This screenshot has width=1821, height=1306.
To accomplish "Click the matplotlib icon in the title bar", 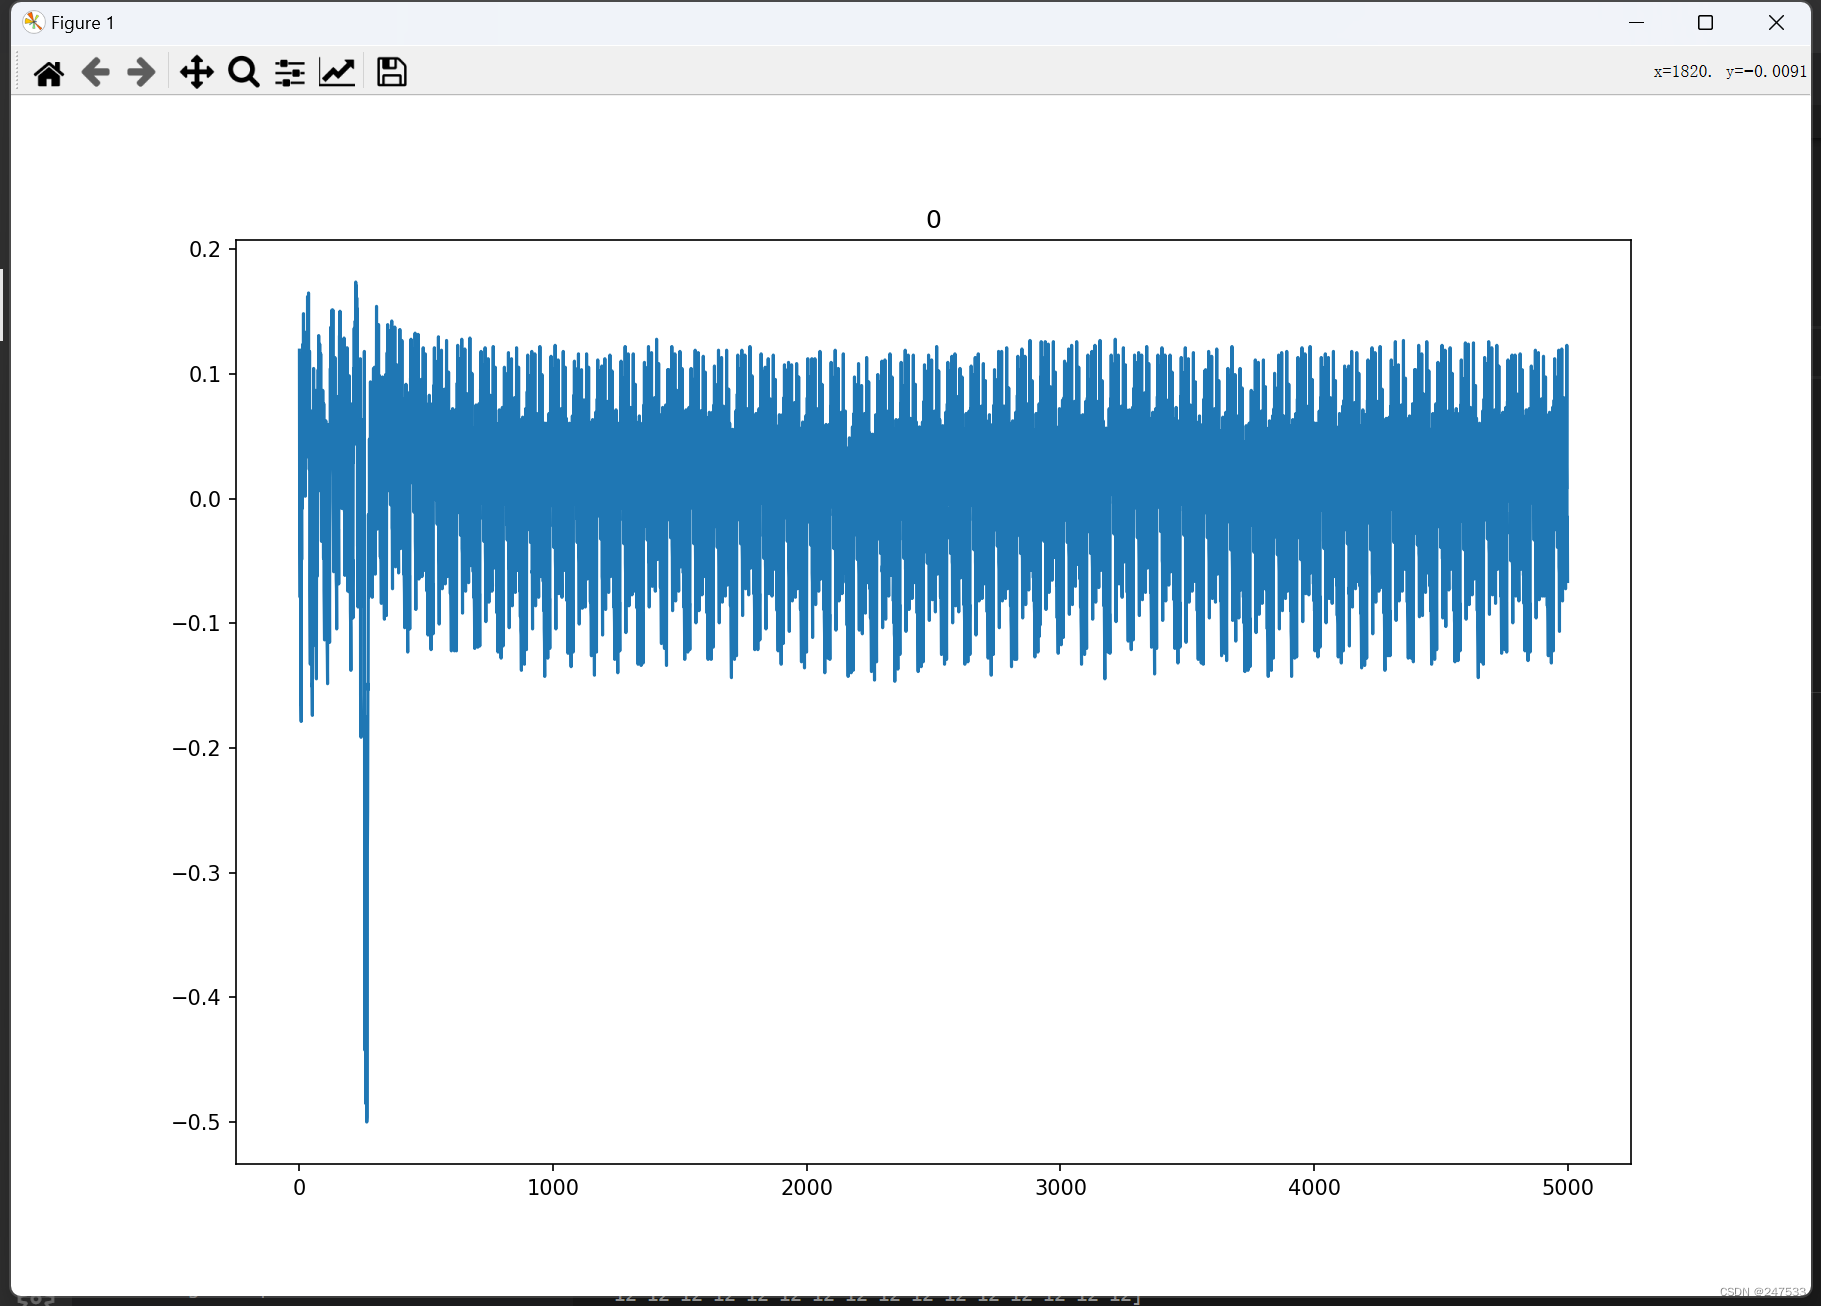I will pyautogui.click(x=33, y=22).
